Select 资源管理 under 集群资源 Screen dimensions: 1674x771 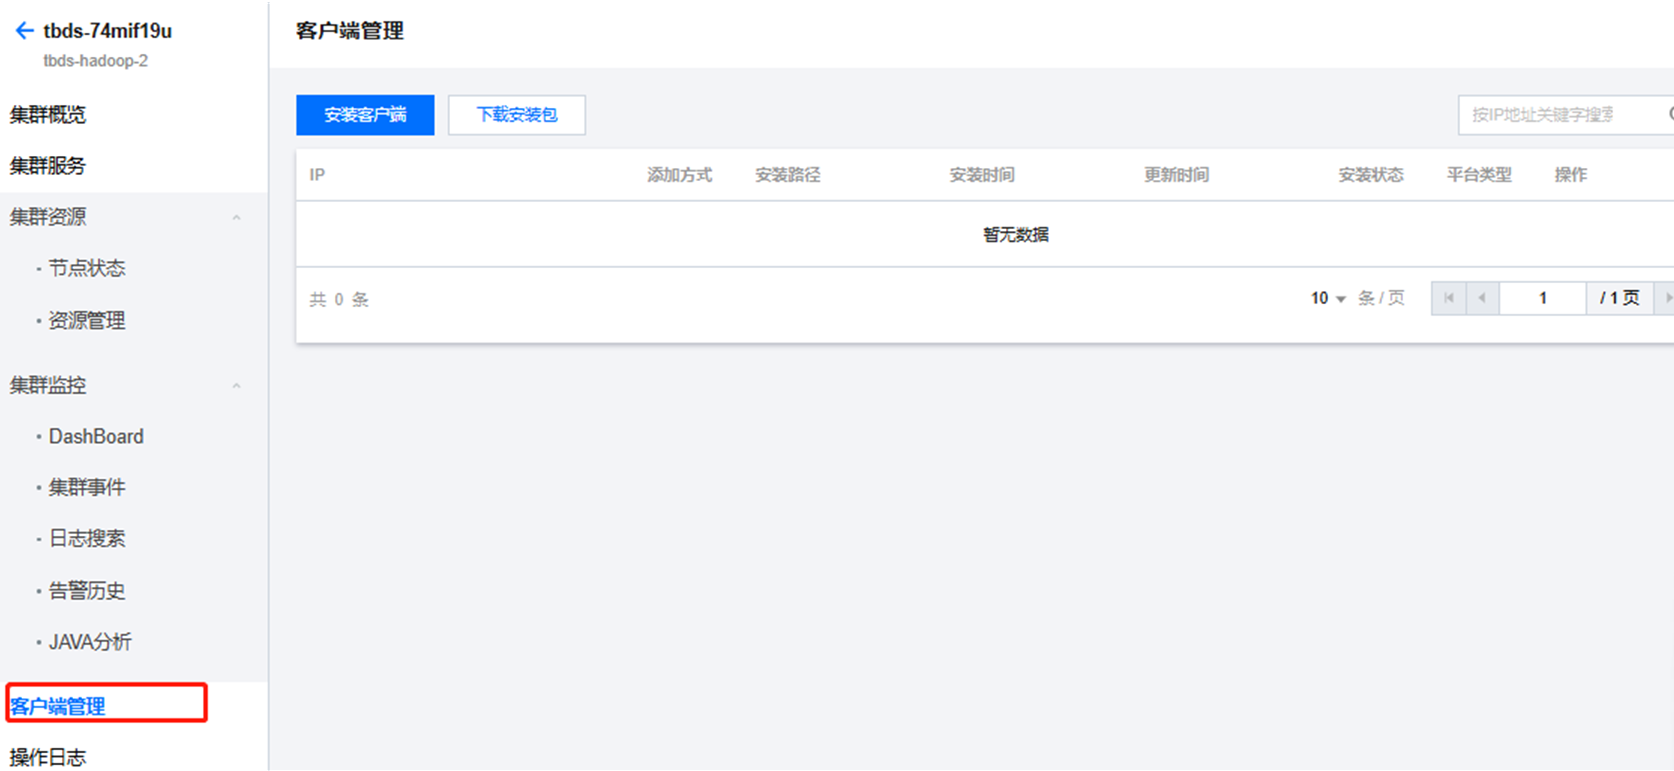pyautogui.click(x=87, y=321)
